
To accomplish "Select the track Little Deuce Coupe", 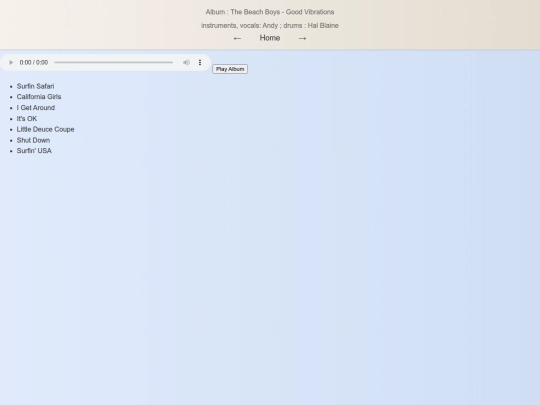I will 45,129.
